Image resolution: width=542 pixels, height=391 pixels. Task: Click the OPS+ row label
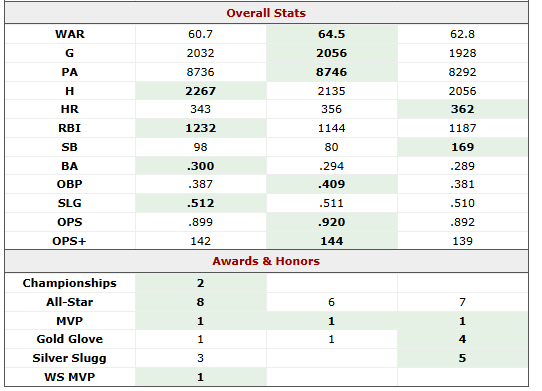click(x=69, y=241)
